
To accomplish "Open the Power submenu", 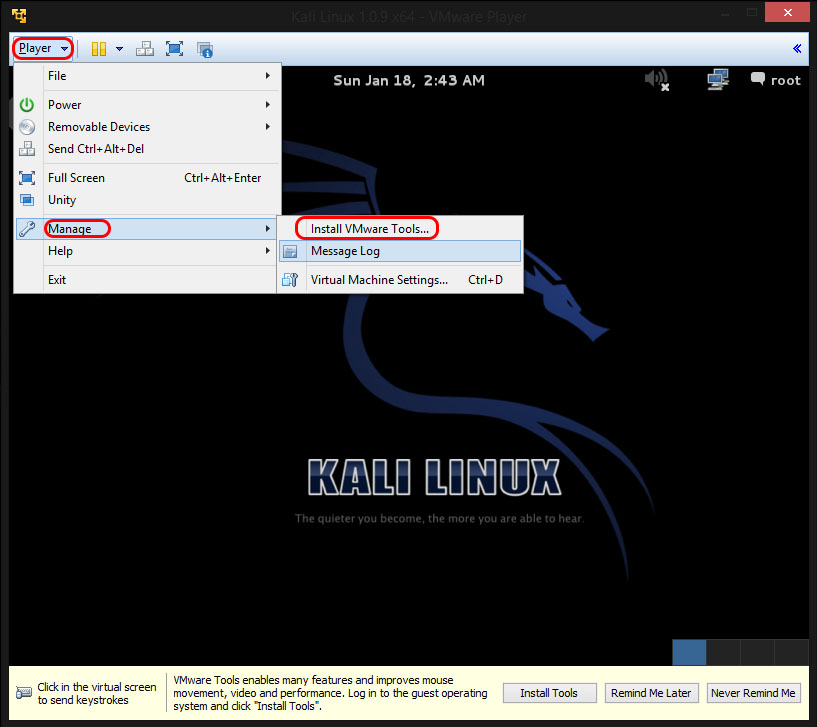I will (147, 105).
